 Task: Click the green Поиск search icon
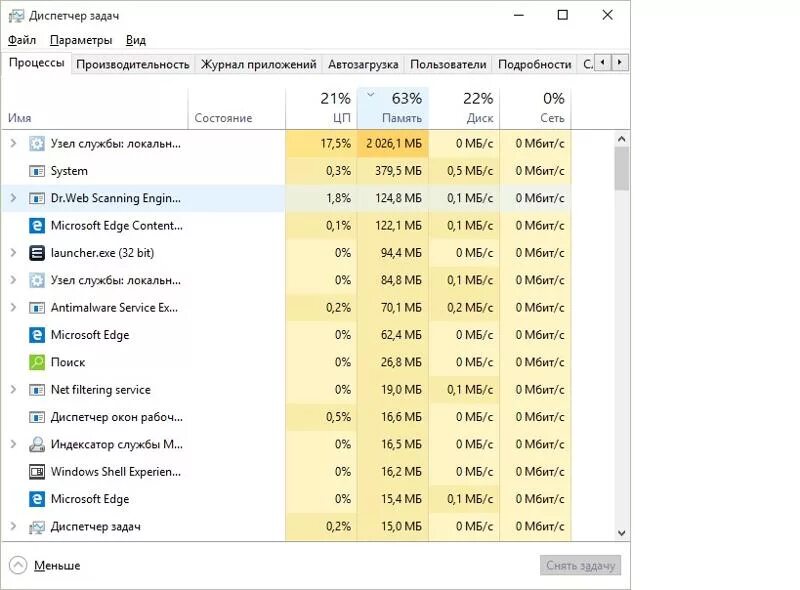tap(37, 362)
